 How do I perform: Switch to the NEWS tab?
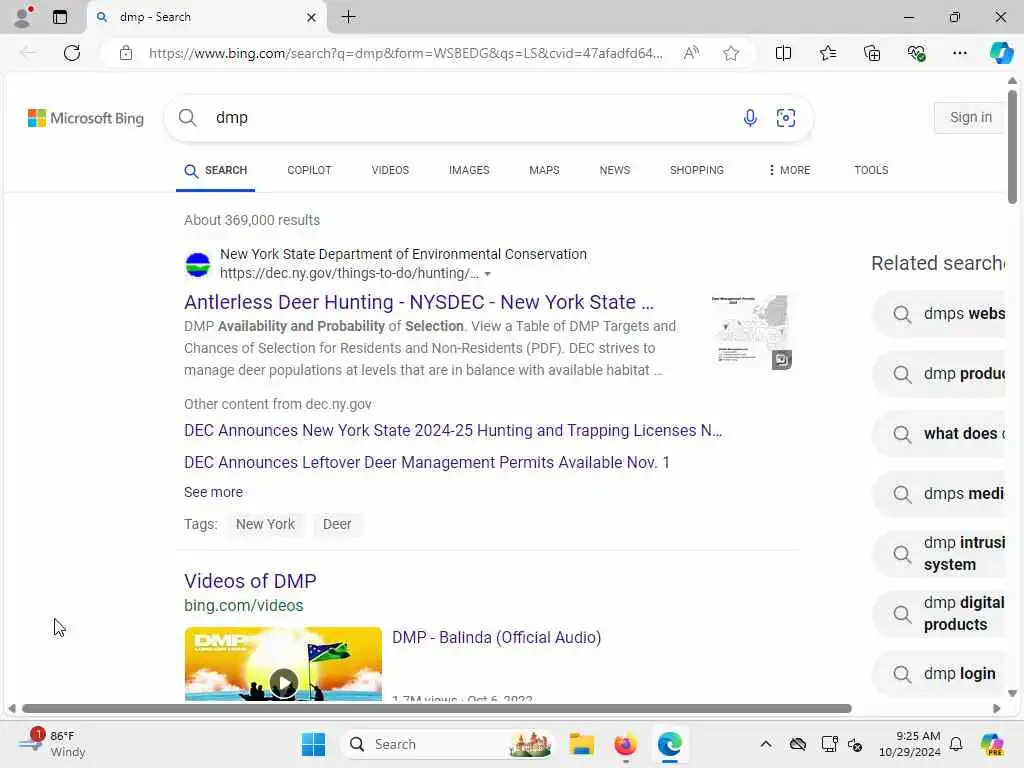[x=615, y=170]
